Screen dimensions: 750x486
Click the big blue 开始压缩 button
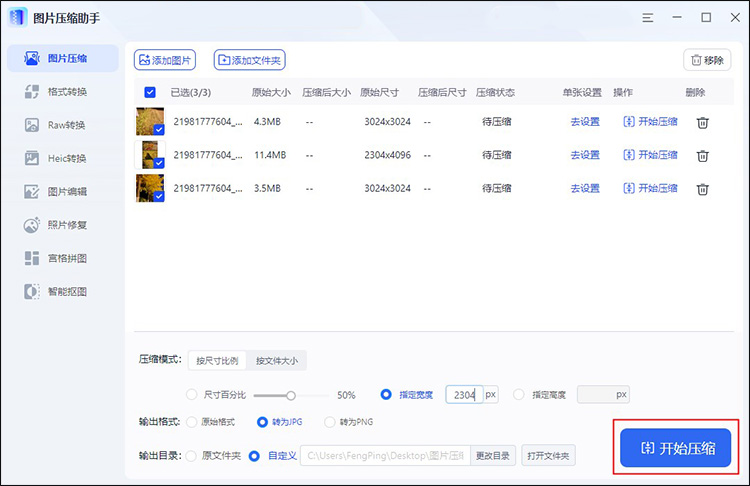tap(675, 448)
